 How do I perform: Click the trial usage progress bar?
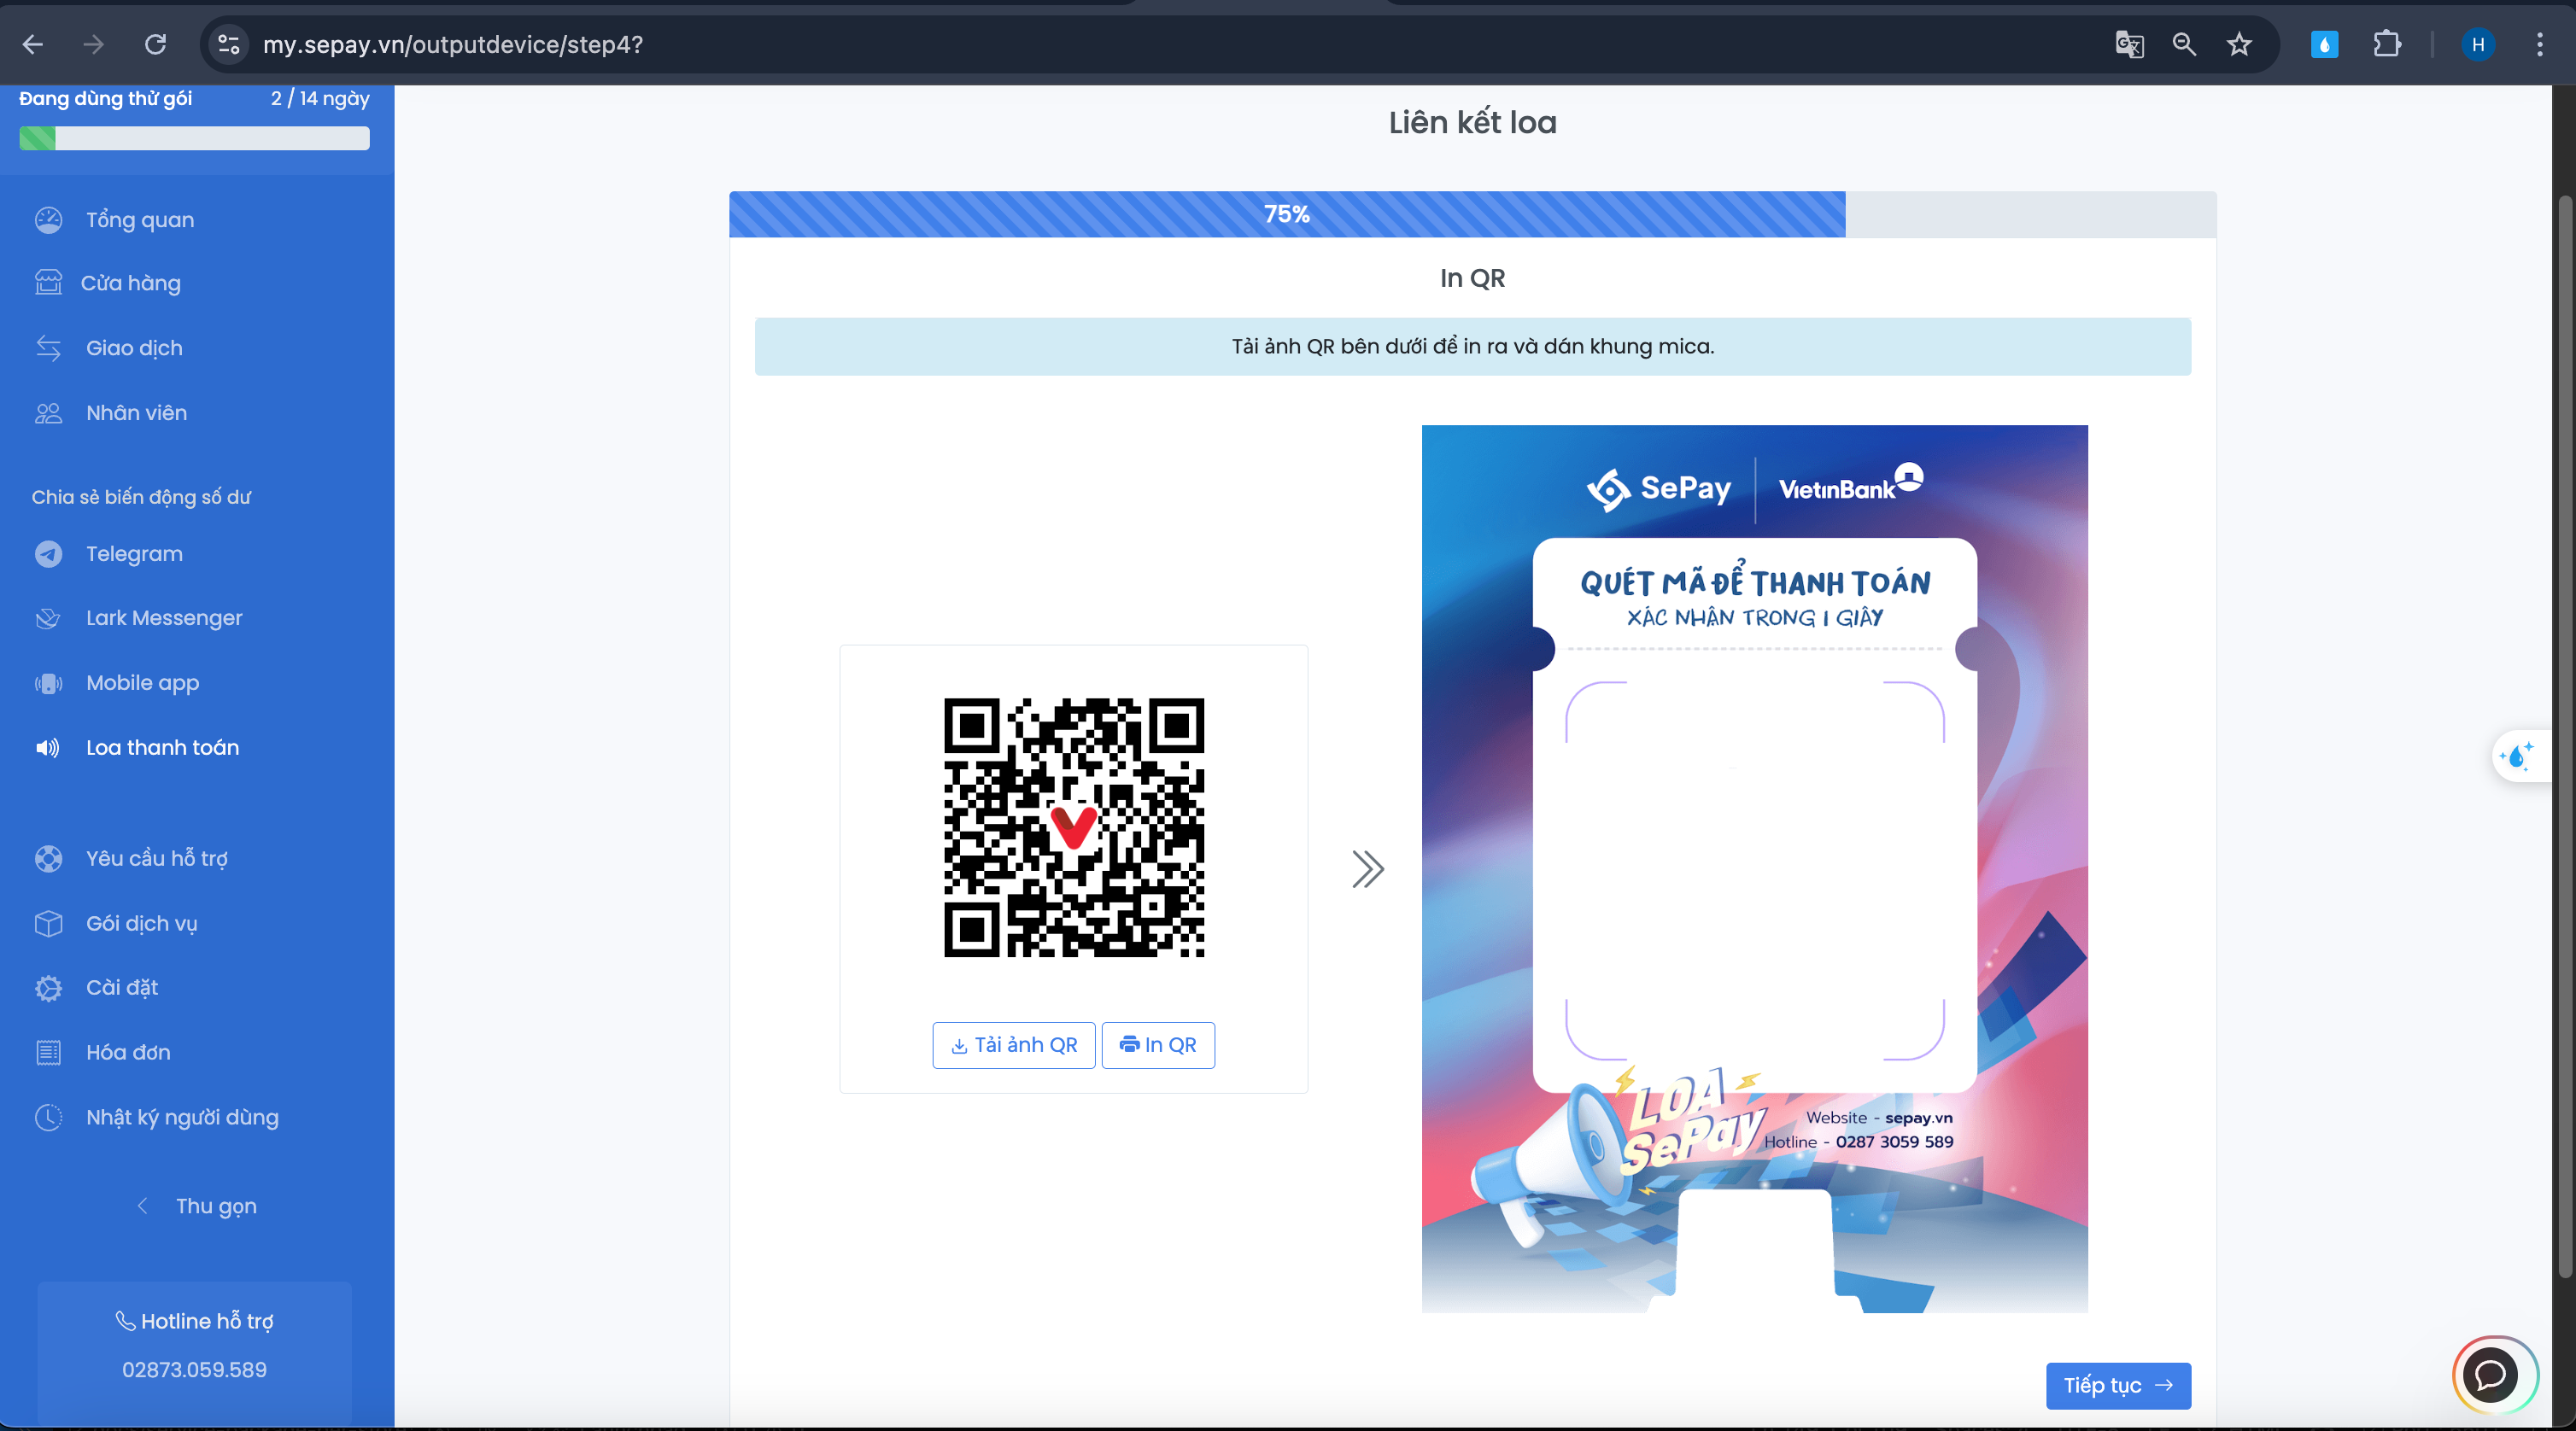coord(194,138)
